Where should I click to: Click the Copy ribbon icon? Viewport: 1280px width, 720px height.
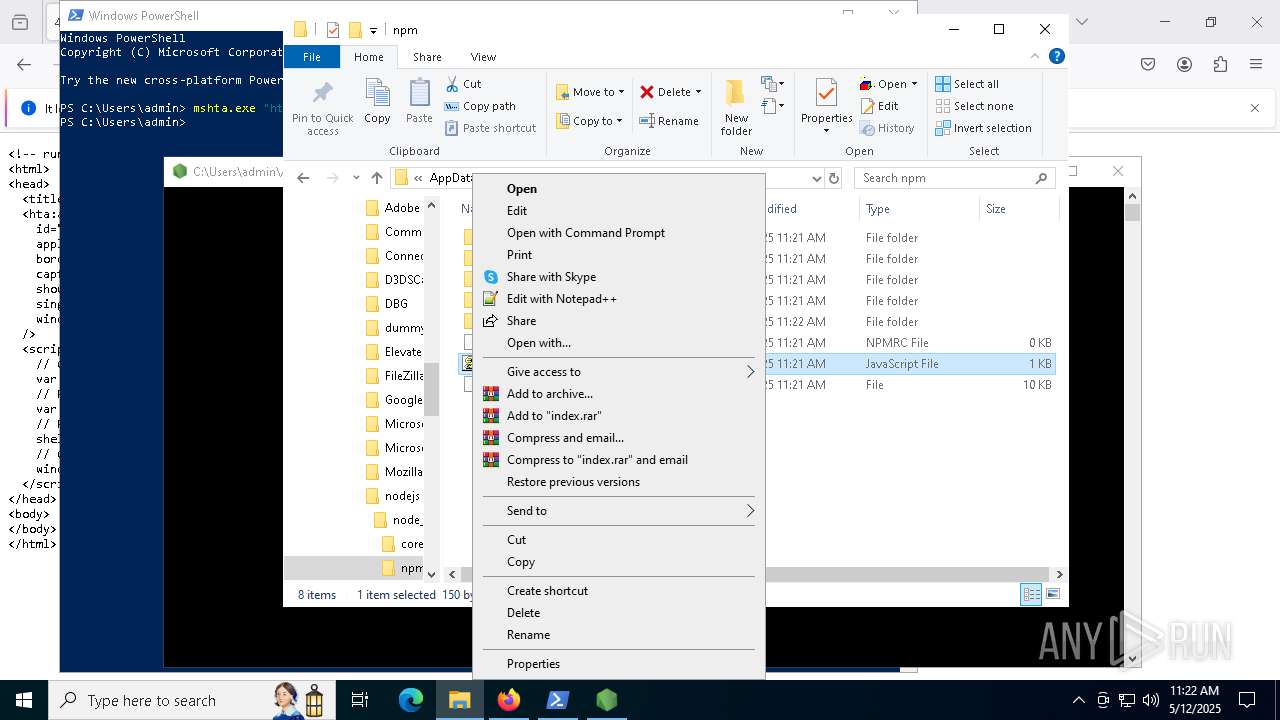[377, 101]
